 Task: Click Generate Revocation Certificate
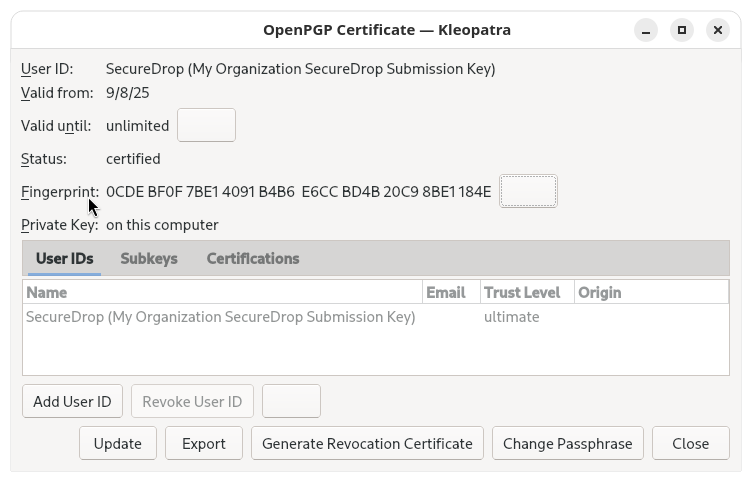point(367,443)
